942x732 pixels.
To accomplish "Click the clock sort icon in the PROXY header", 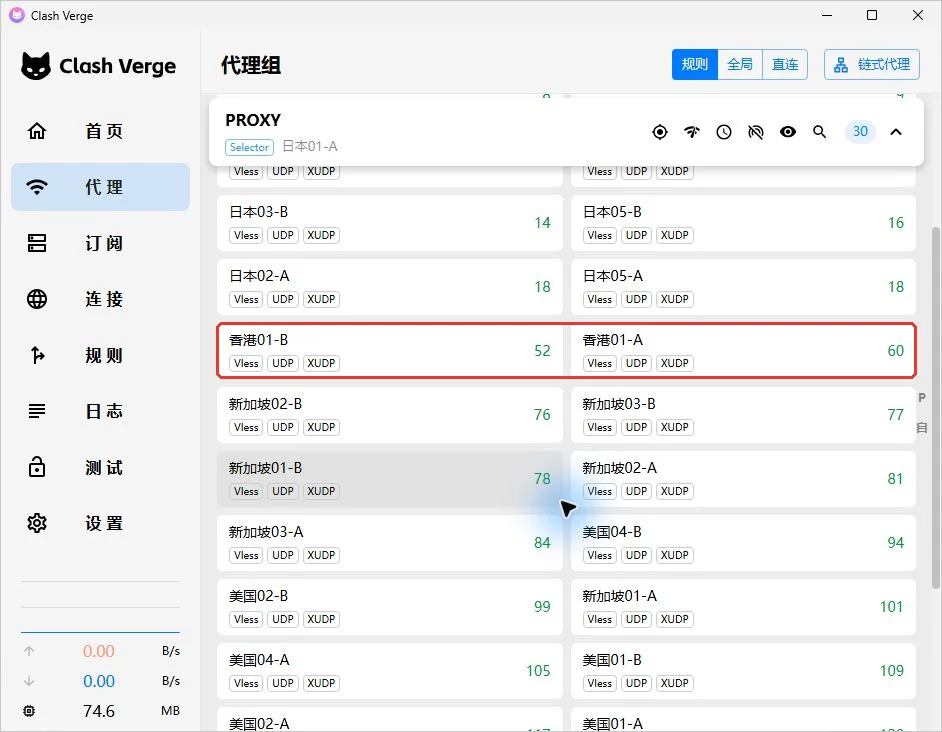I will point(724,132).
